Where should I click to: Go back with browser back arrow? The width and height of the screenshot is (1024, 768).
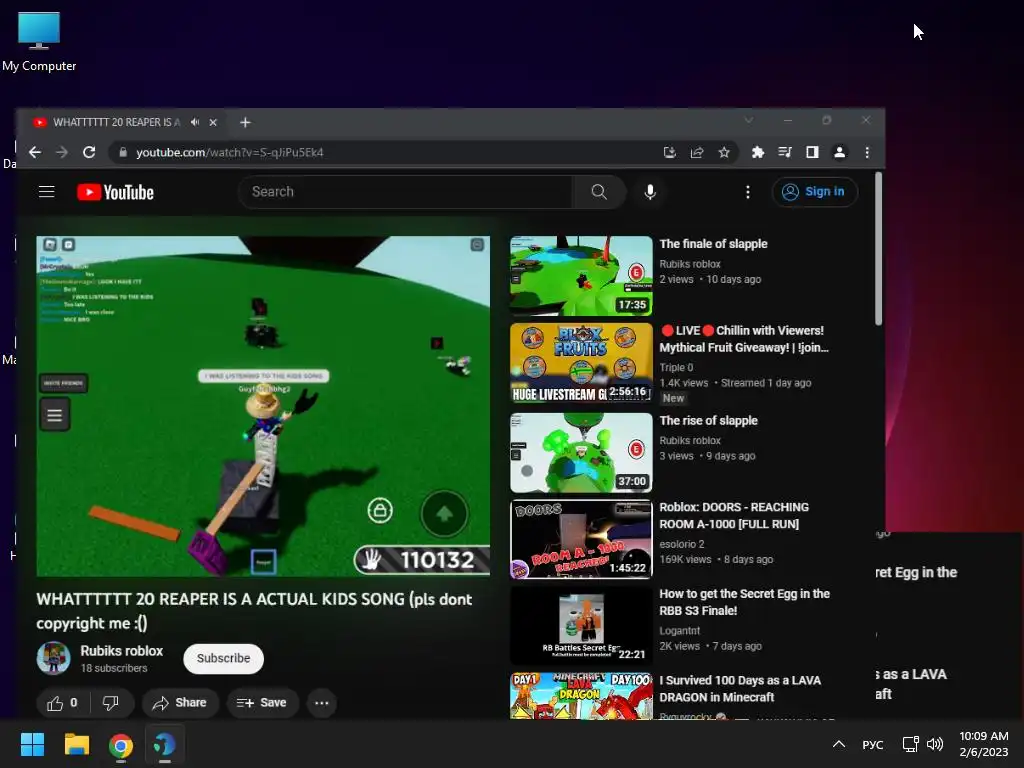[35, 152]
